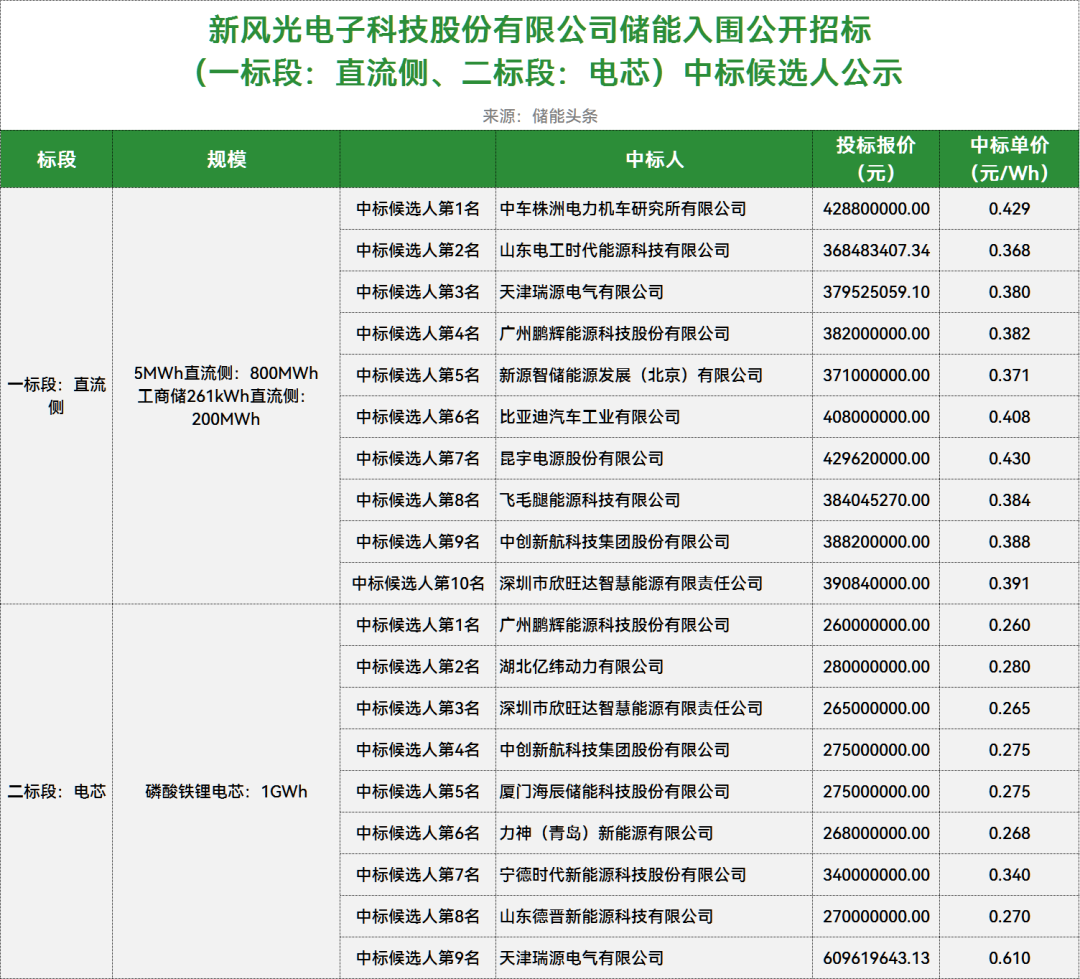Click unit price 0.371

click(1009, 375)
